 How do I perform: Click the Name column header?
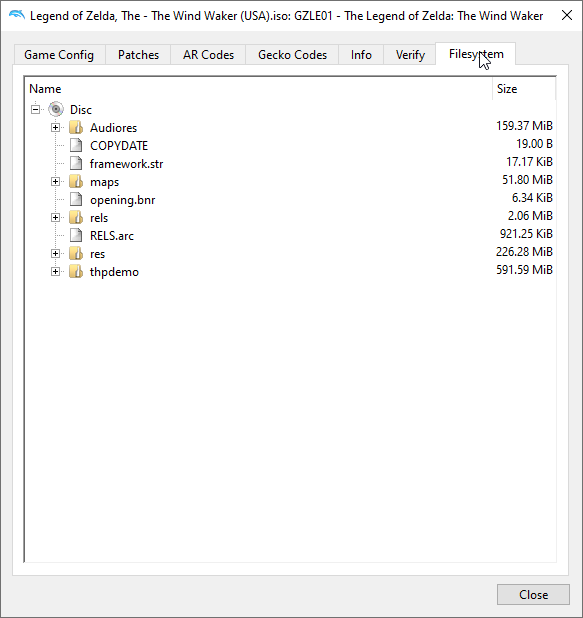tap(259, 89)
